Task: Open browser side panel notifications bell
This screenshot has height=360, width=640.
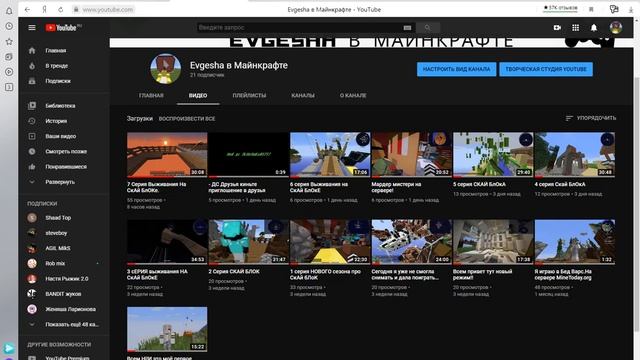Action: [x=9, y=11]
